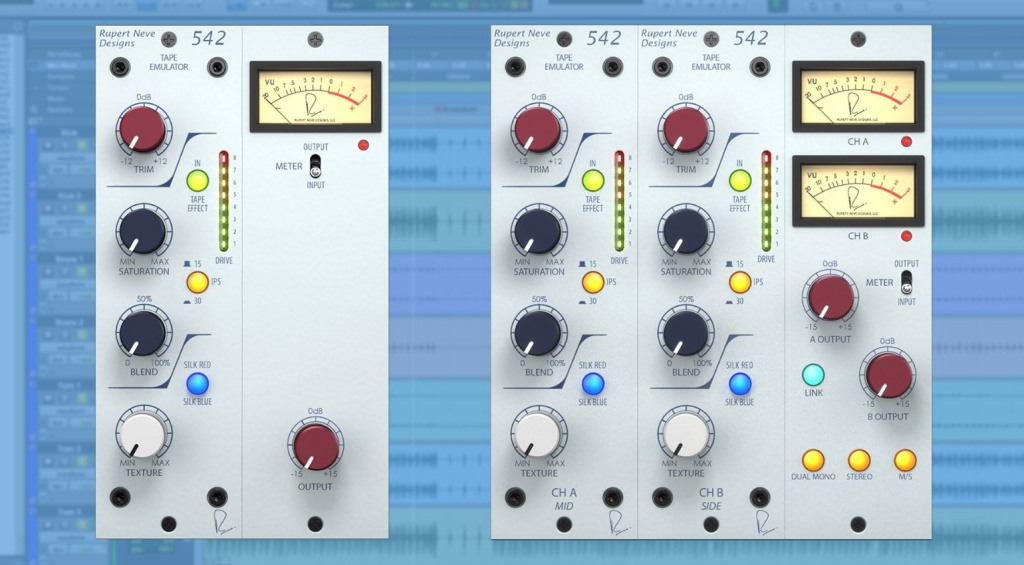Click the CH A VU meter
1024x565 pixels.
click(x=858, y=97)
